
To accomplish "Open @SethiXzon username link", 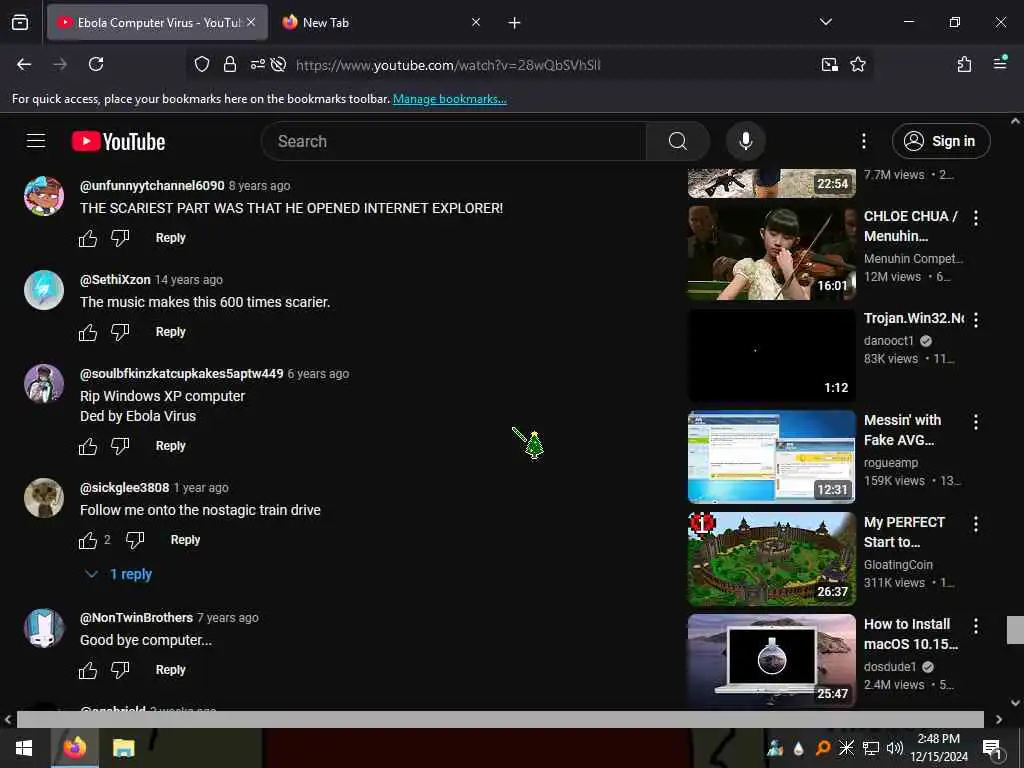I will point(115,280).
